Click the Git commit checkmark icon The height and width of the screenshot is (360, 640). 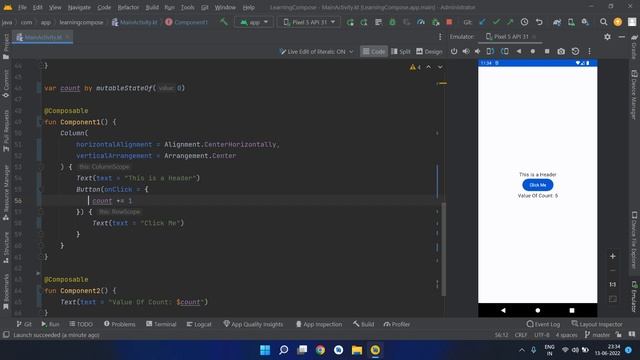click(x=496, y=22)
